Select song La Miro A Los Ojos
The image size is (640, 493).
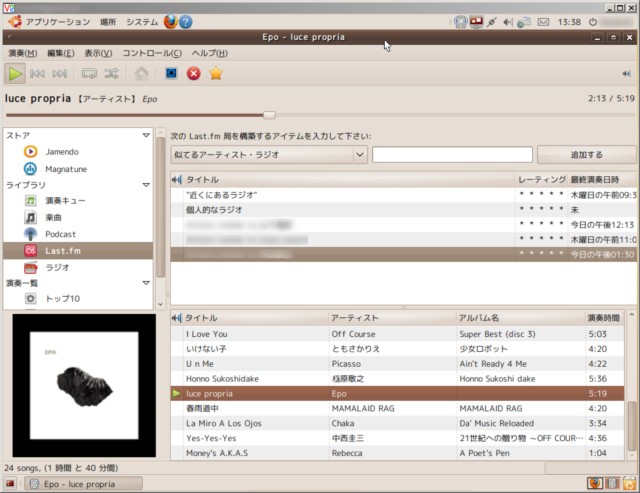[397, 423]
